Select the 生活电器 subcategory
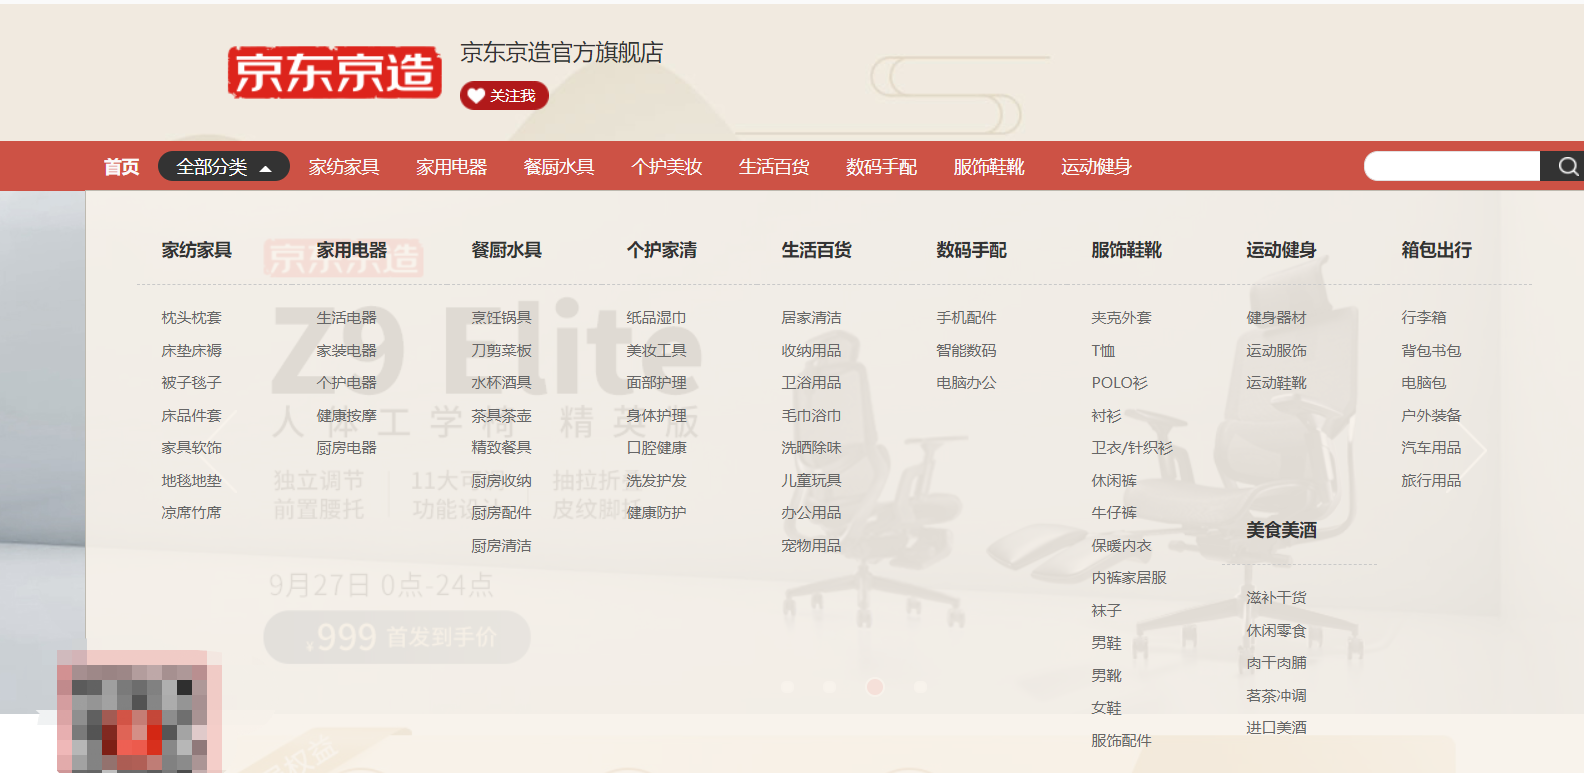Screen dimensions: 1584x773 [x=347, y=318]
